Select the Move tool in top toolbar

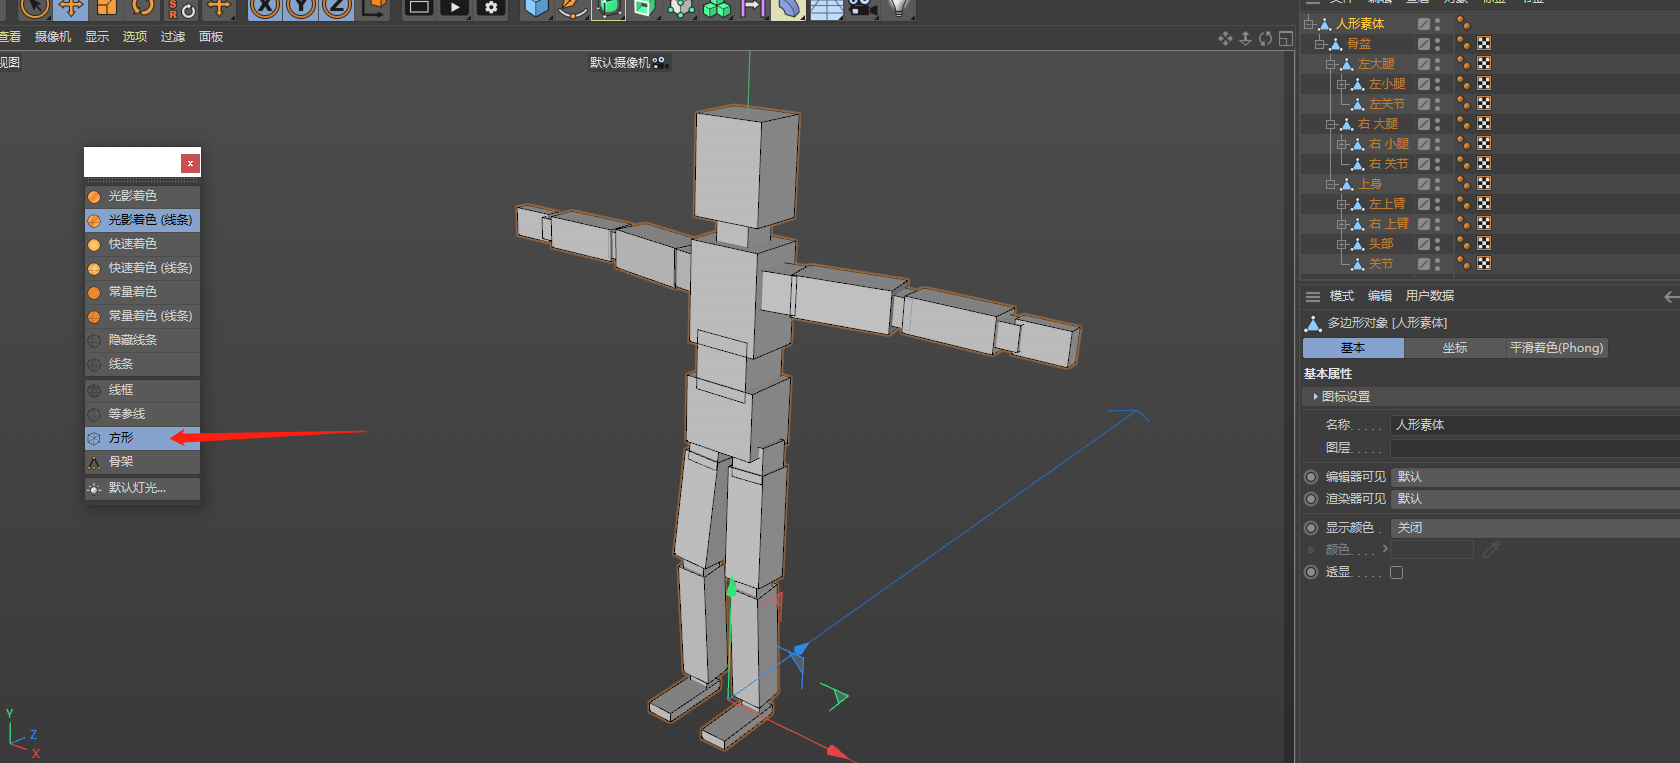(70, 8)
